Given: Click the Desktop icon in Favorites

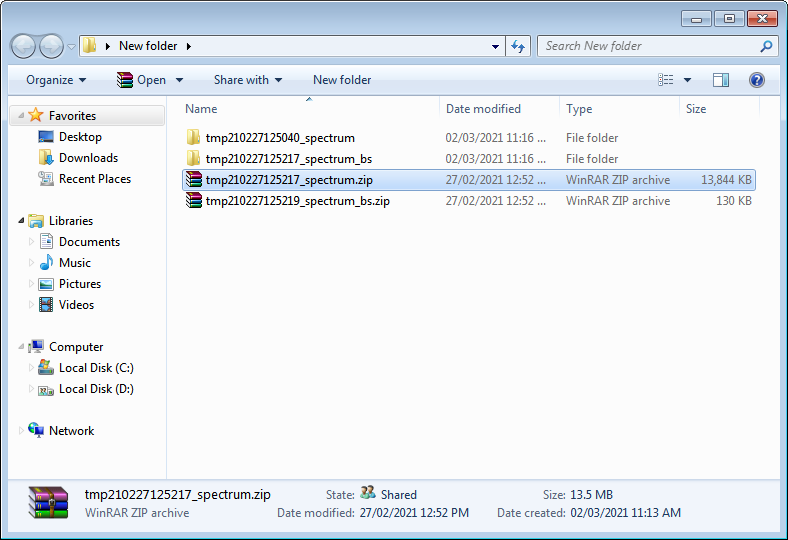Looking at the screenshot, I should click(46, 137).
